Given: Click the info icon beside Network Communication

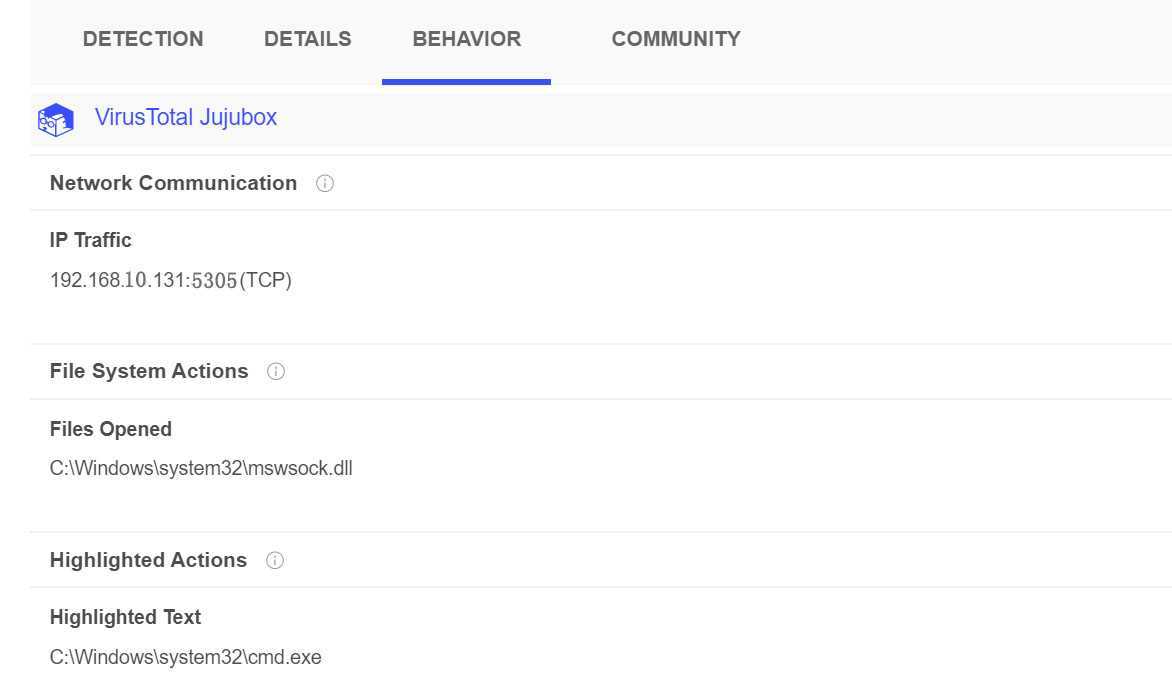Looking at the screenshot, I should tap(324, 183).
